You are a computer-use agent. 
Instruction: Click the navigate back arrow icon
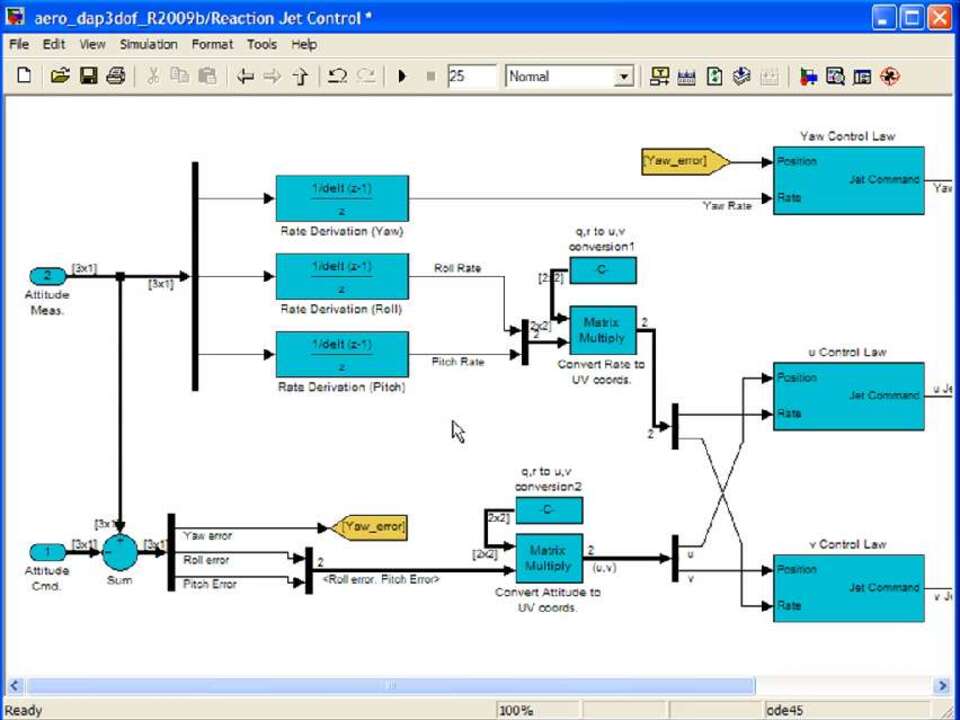[244, 76]
